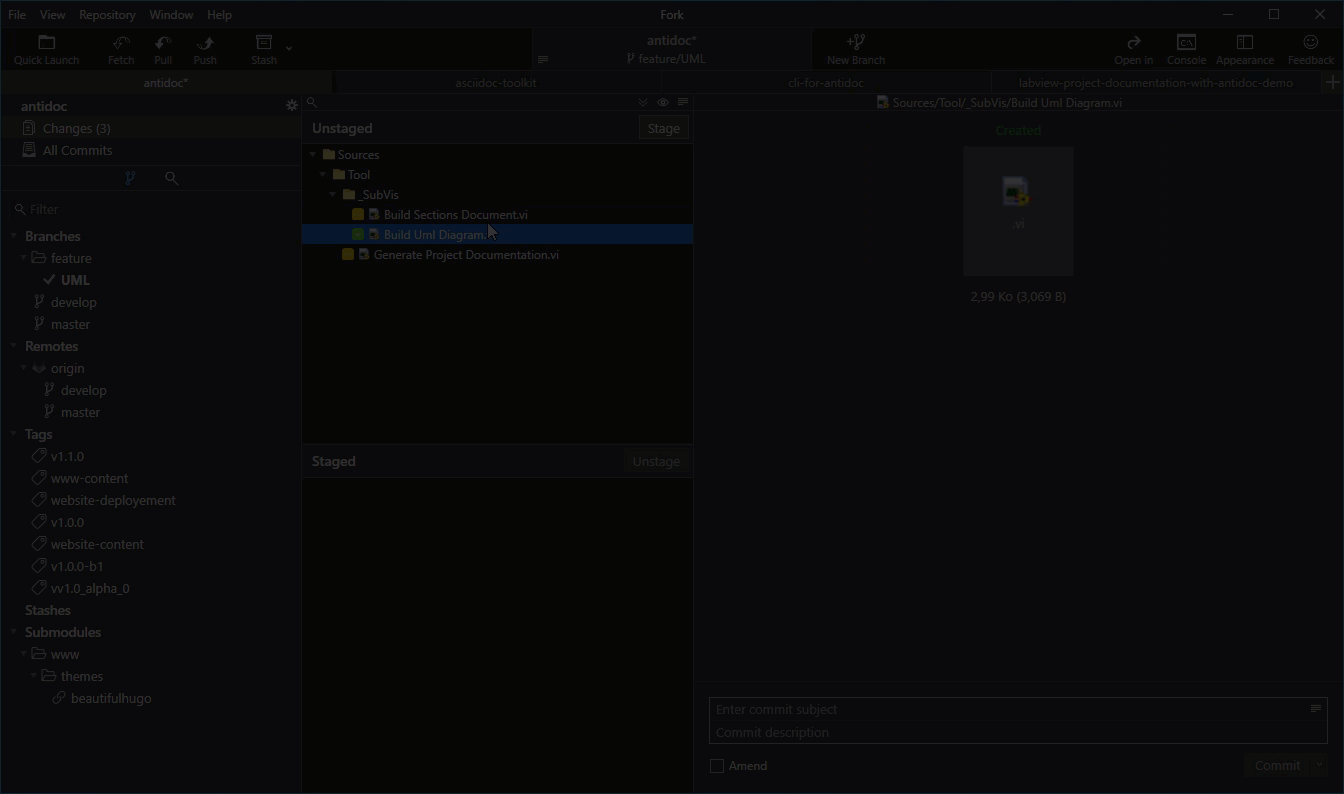Collapse the Remotes section

(14, 346)
